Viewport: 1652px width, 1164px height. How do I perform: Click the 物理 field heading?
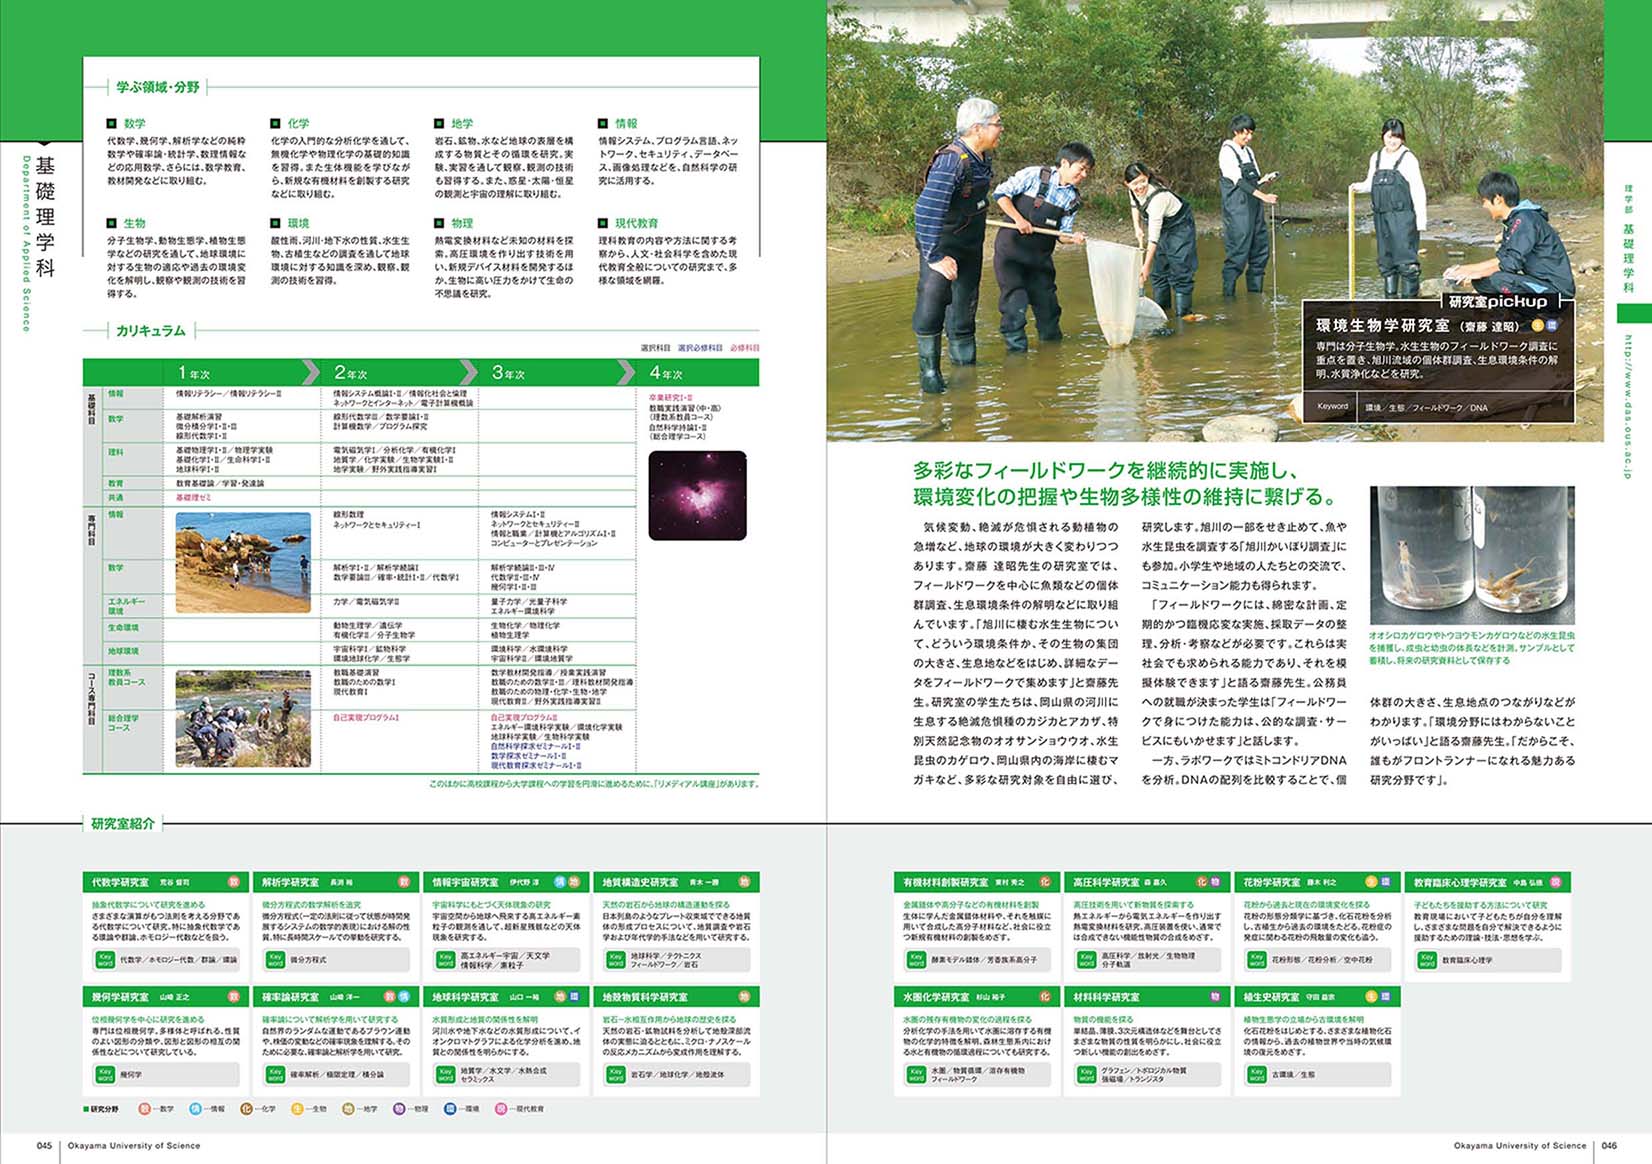click(x=462, y=224)
